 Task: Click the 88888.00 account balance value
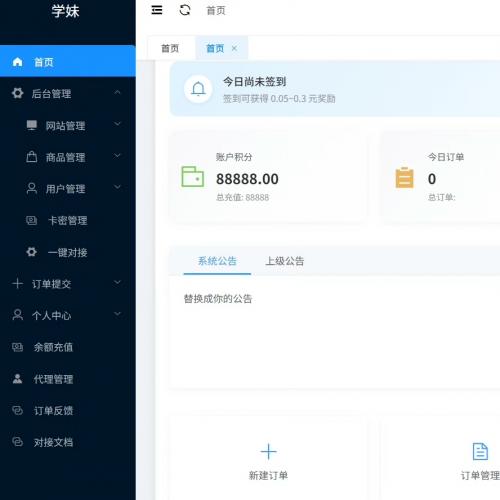[x=247, y=179]
